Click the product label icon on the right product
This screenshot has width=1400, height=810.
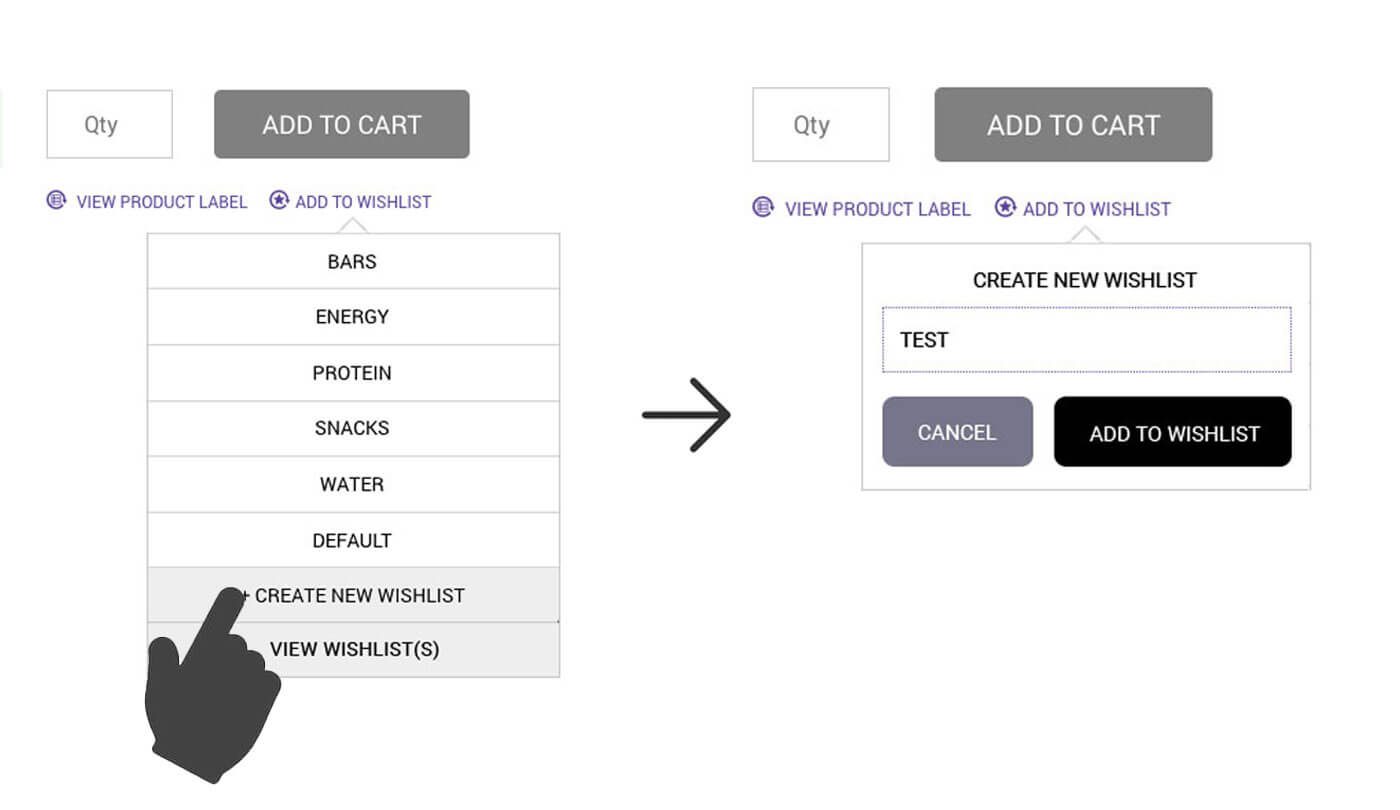763,208
